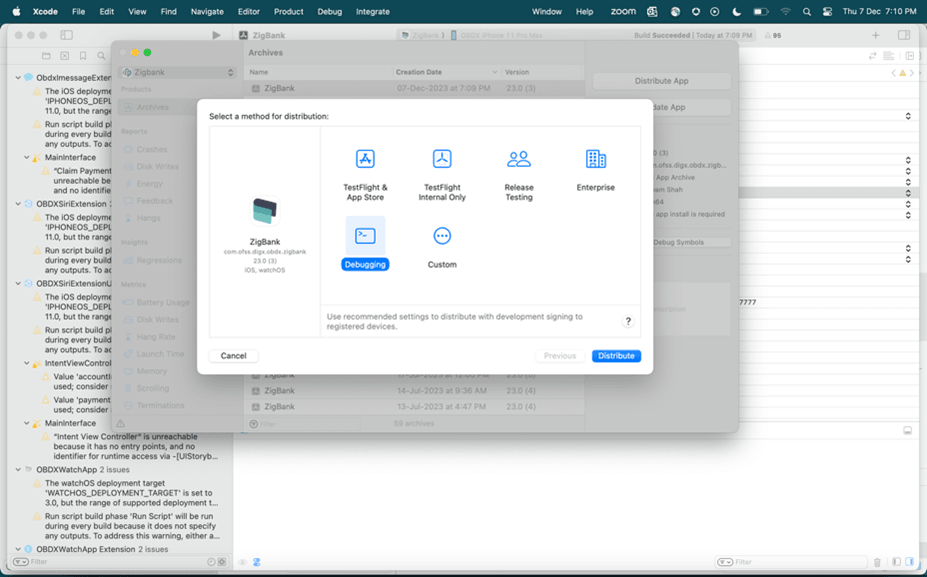The width and height of the screenshot is (927, 577).
Task: Select ZigBank archive dated 14-Jul-2023
Action: pos(414,391)
